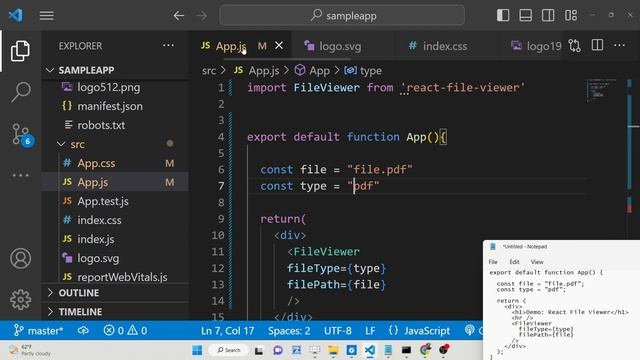
Task: Click line number 9 in the gutter
Action: click(x=220, y=219)
